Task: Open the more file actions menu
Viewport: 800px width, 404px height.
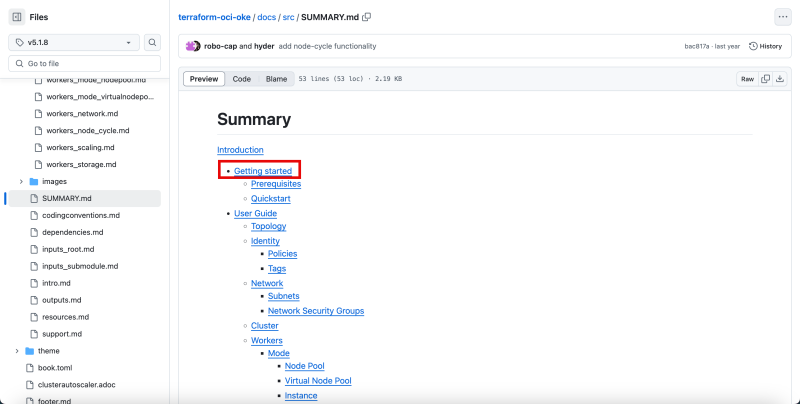Action: pyautogui.click(x=781, y=17)
